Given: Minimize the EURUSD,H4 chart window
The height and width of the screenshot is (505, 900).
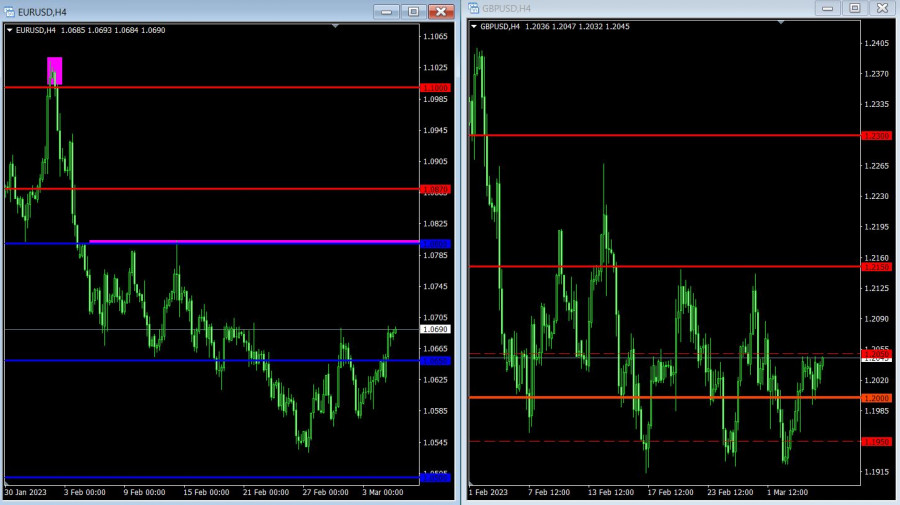Looking at the screenshot, I should pos(386,11).
